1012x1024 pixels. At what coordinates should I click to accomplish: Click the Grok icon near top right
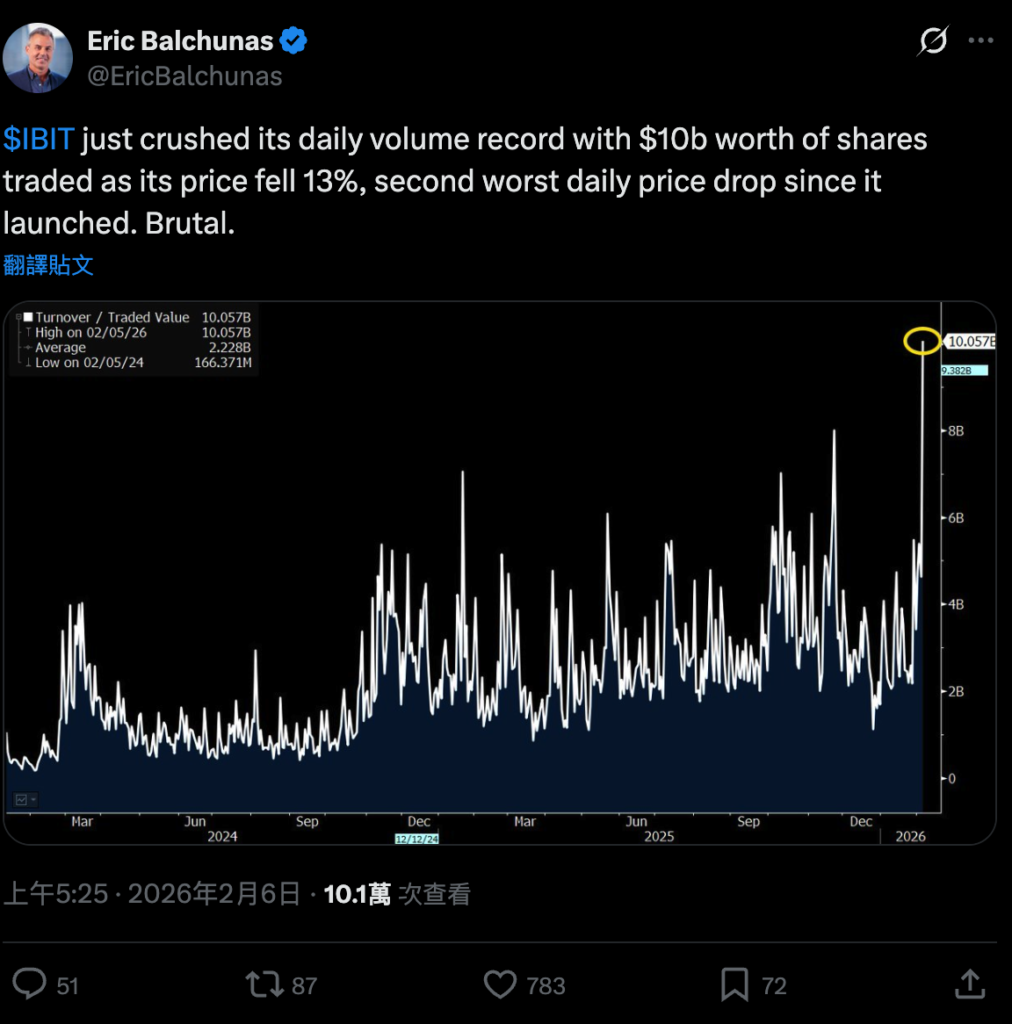[933, 42]
